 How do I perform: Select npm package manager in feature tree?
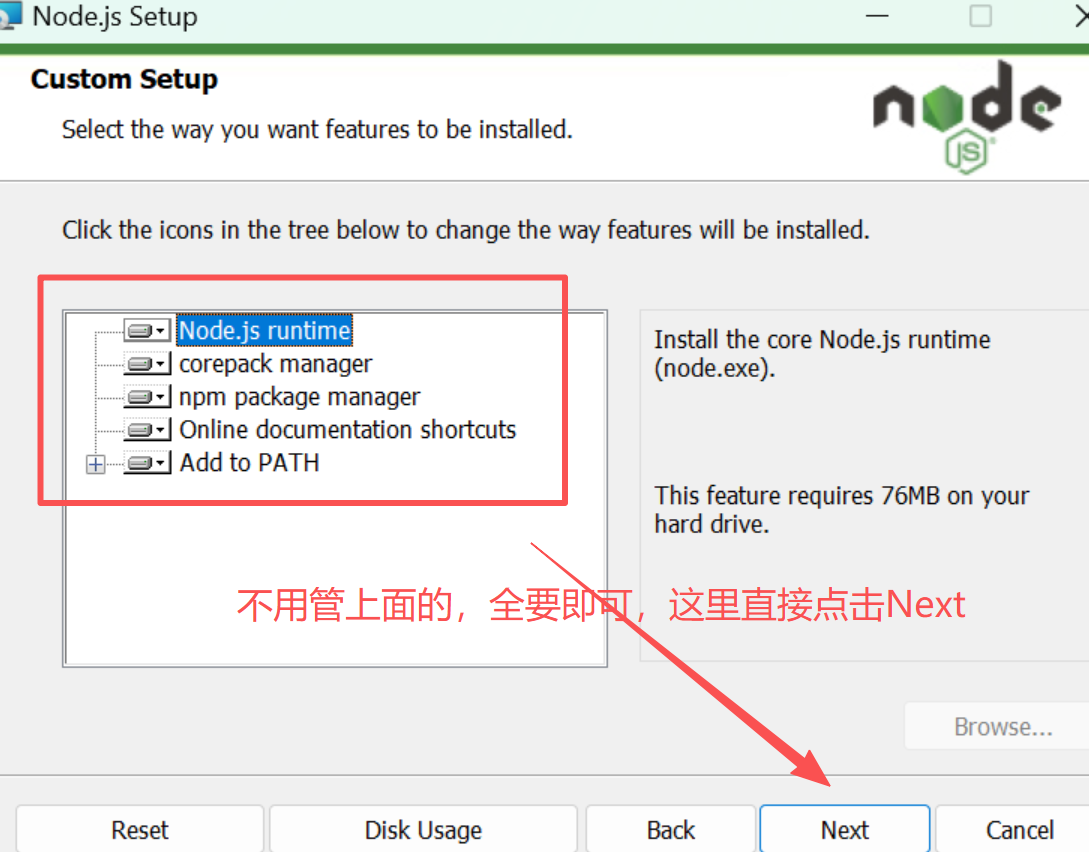point(299,397)
